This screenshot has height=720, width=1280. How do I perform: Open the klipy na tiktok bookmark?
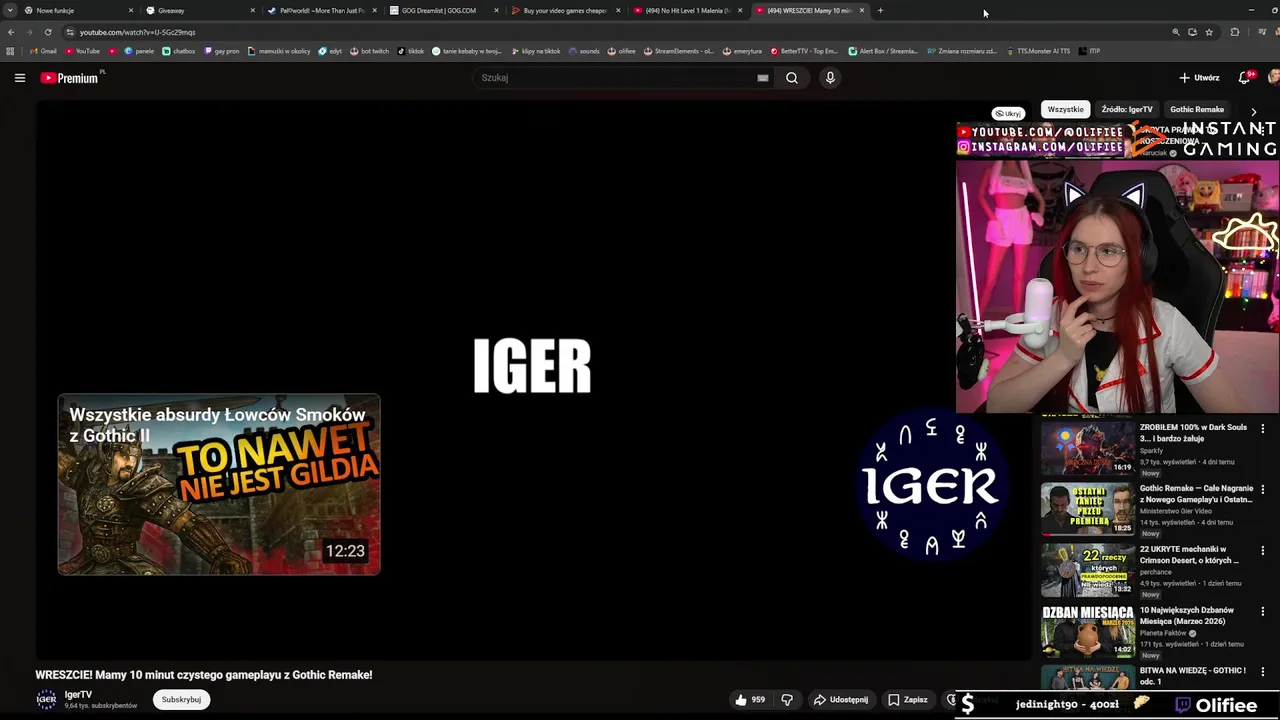point(535,51)
